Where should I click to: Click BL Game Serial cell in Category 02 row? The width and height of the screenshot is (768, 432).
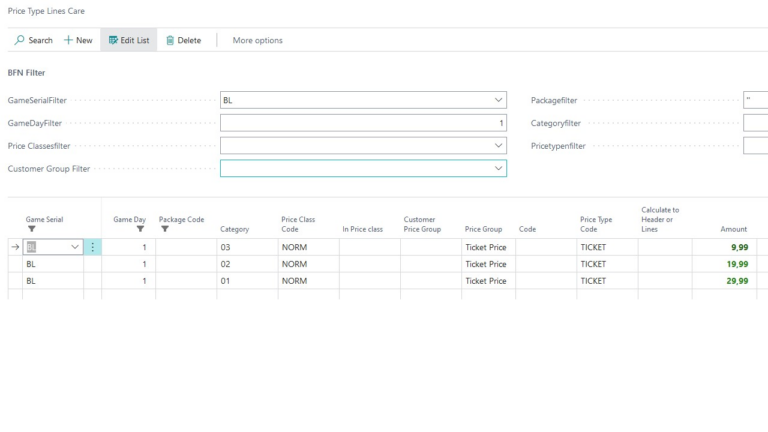[x=53, y=264]
